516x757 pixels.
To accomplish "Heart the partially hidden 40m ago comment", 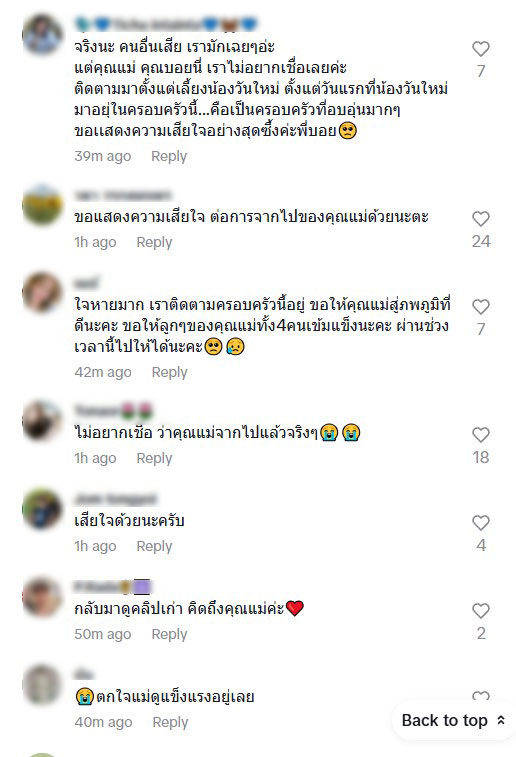I will pyautogui.click(x=480, y=696).
